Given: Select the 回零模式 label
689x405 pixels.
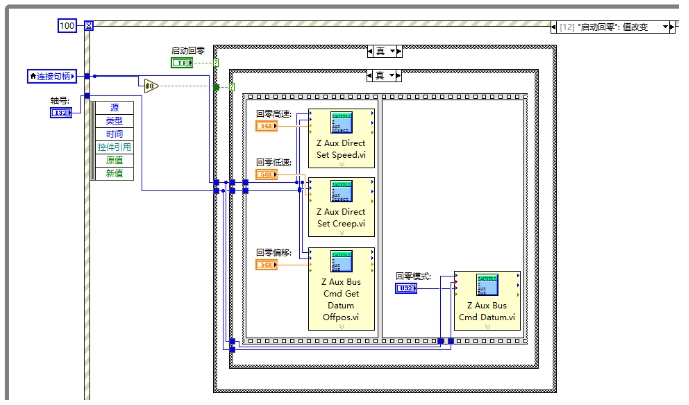Looking at the screenshot, I should (x=413, y=276).
